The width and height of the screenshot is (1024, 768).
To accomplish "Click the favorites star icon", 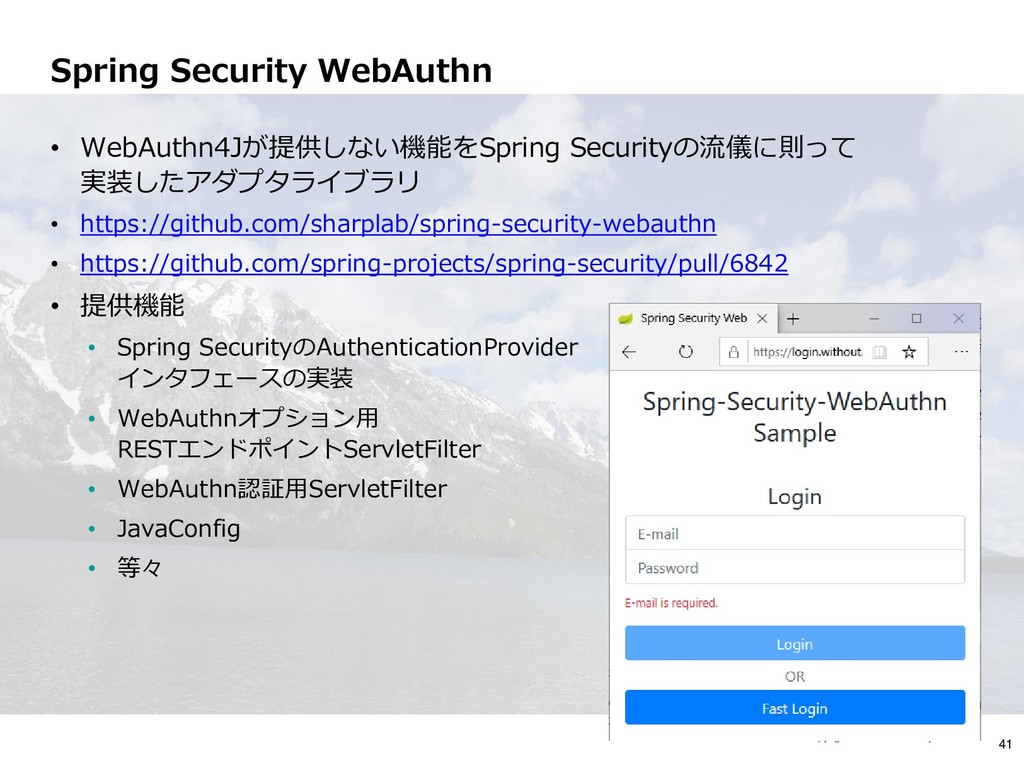I will pyautogui.click(x=909, y=353).
